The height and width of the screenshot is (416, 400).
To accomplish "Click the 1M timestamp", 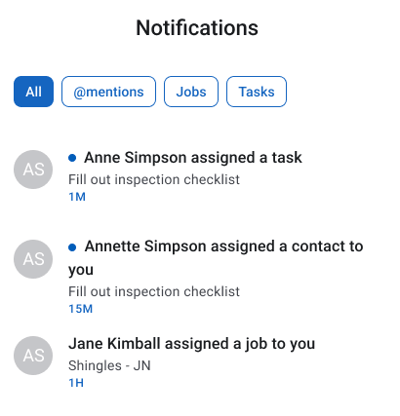I will (x=77, y=197).
